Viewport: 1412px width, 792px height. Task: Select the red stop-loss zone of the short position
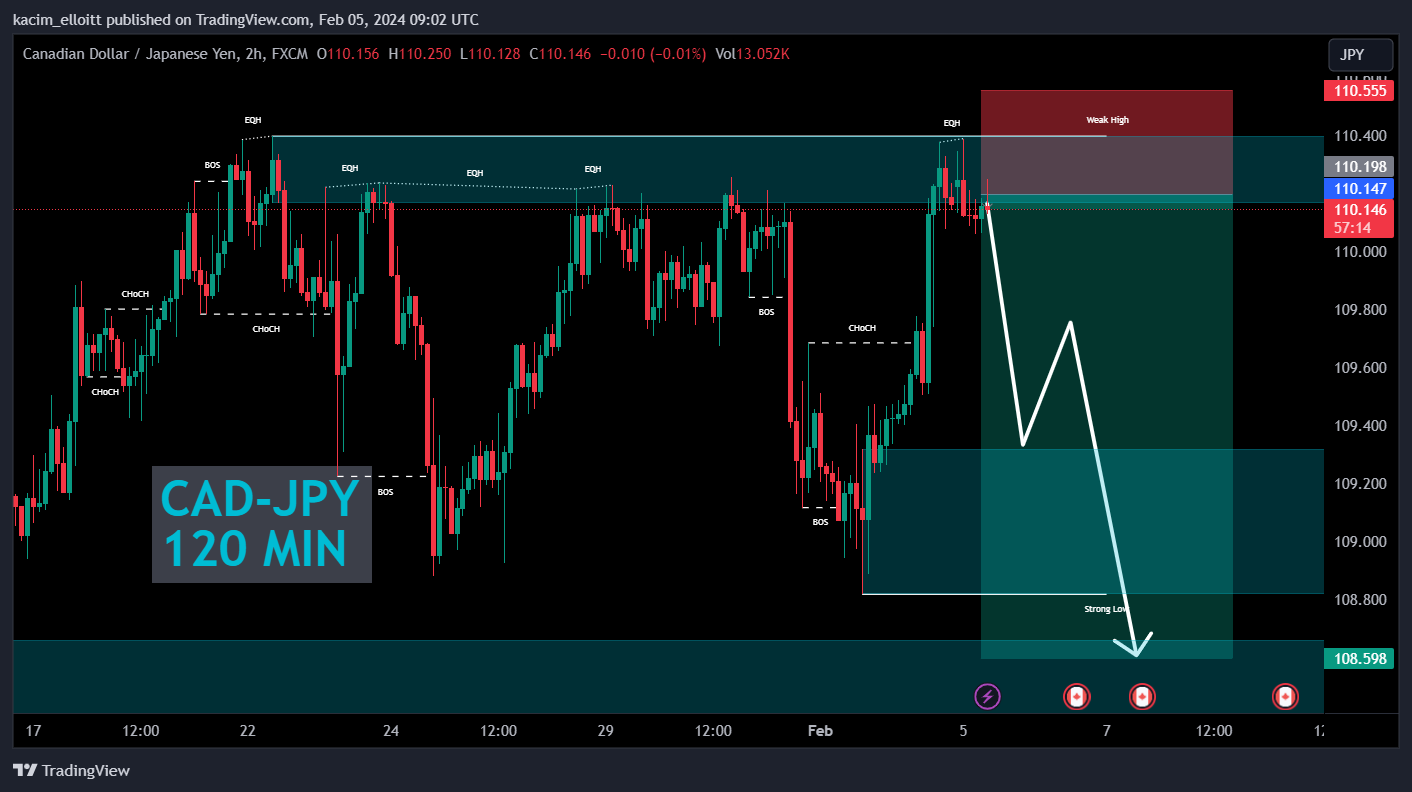click(1107, 143)
